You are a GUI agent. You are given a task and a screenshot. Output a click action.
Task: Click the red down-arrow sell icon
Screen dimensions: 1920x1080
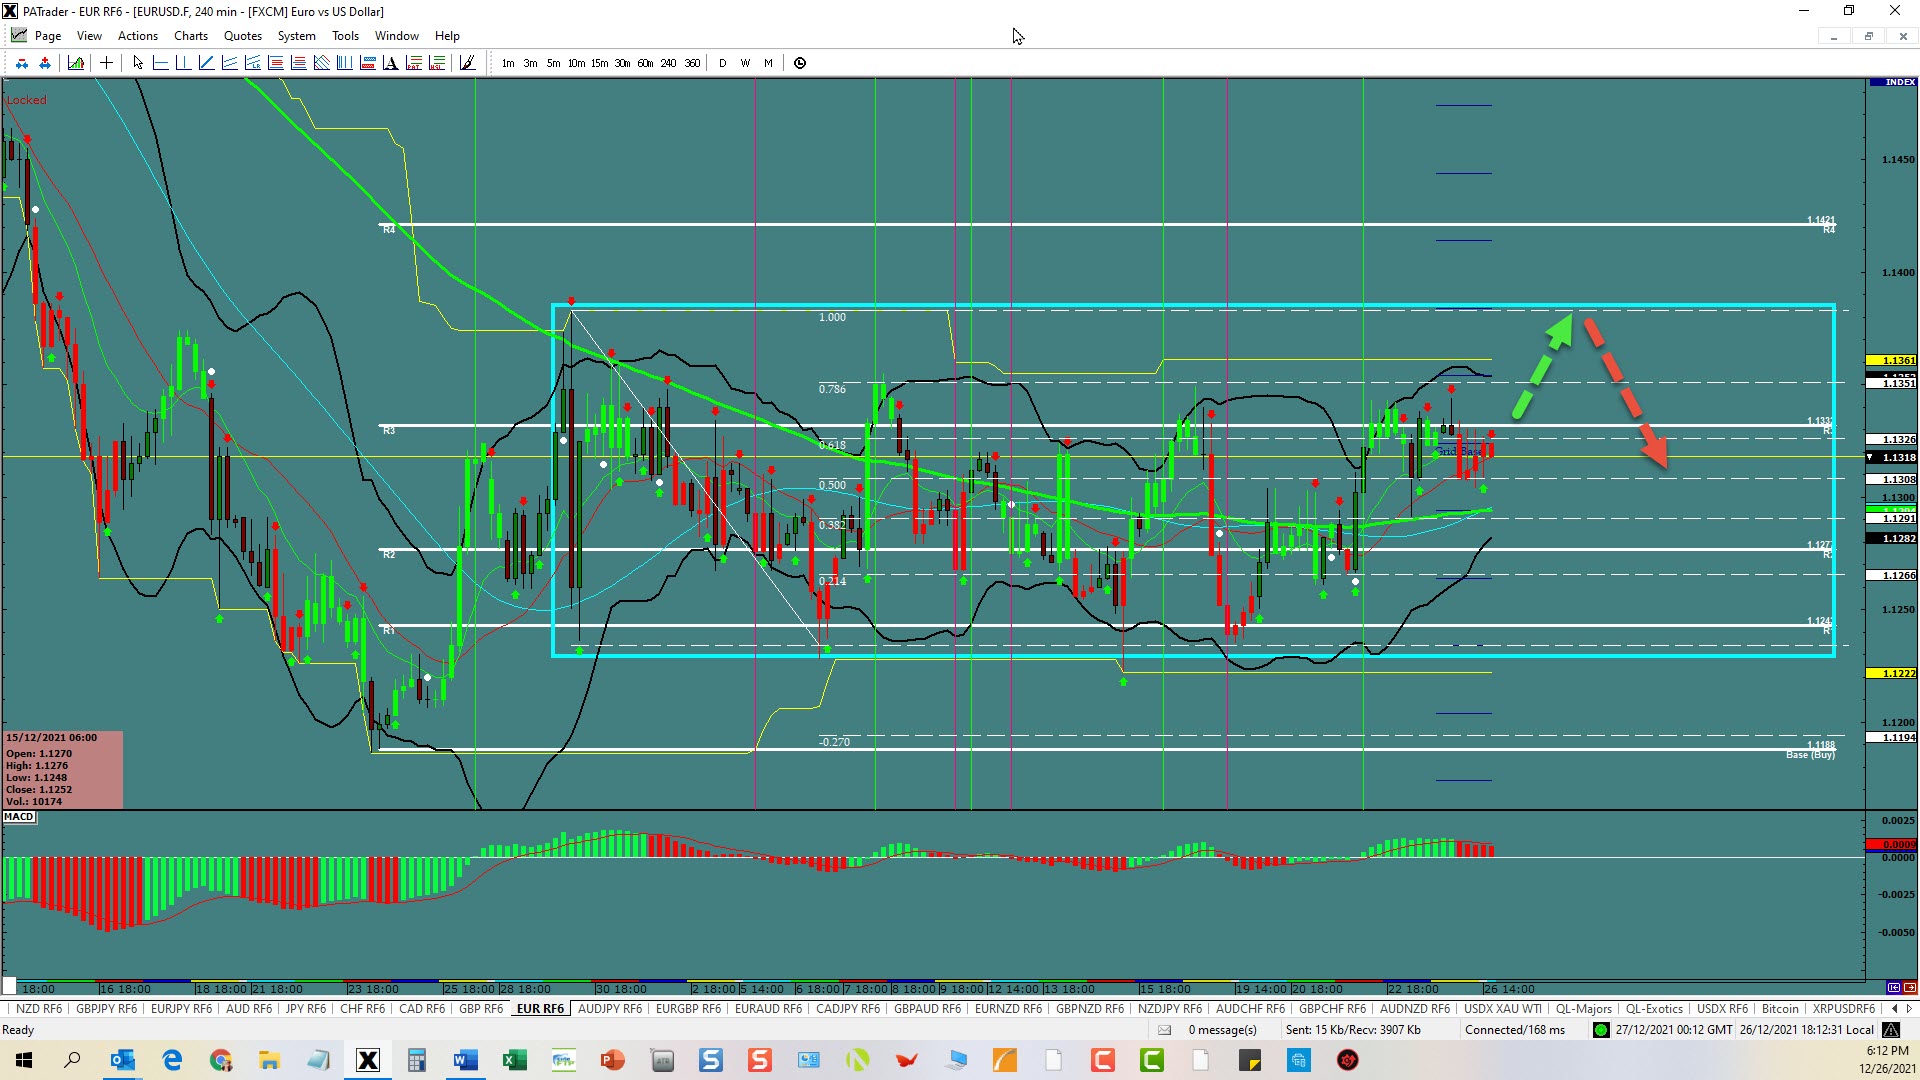[x=22, y=63]
